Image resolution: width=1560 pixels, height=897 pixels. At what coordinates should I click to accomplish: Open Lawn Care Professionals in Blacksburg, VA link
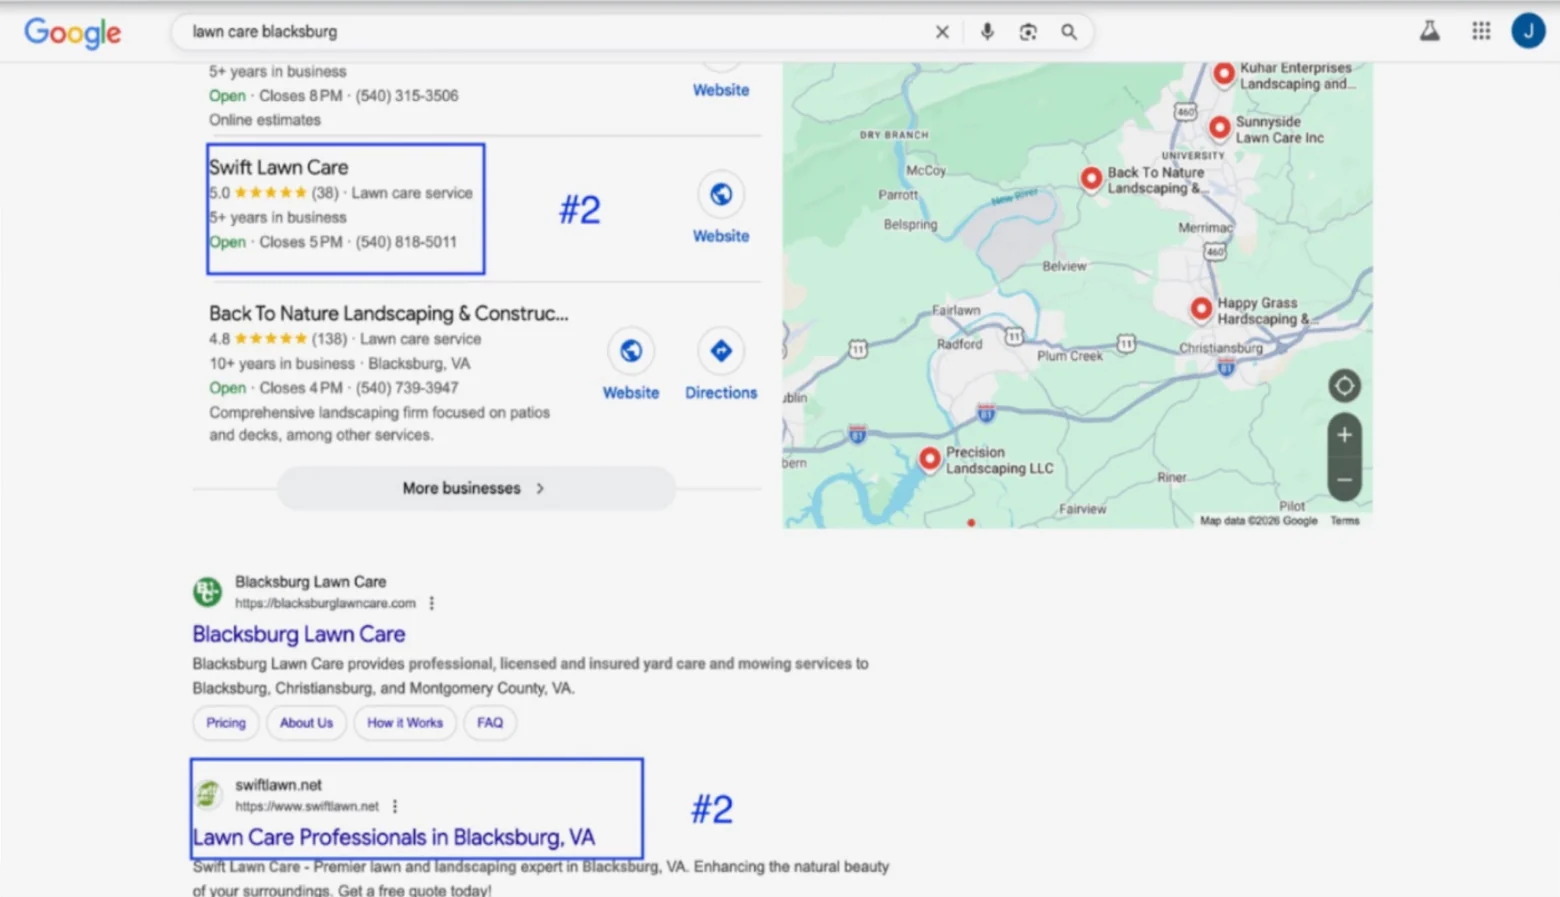(x=394, y=837)
